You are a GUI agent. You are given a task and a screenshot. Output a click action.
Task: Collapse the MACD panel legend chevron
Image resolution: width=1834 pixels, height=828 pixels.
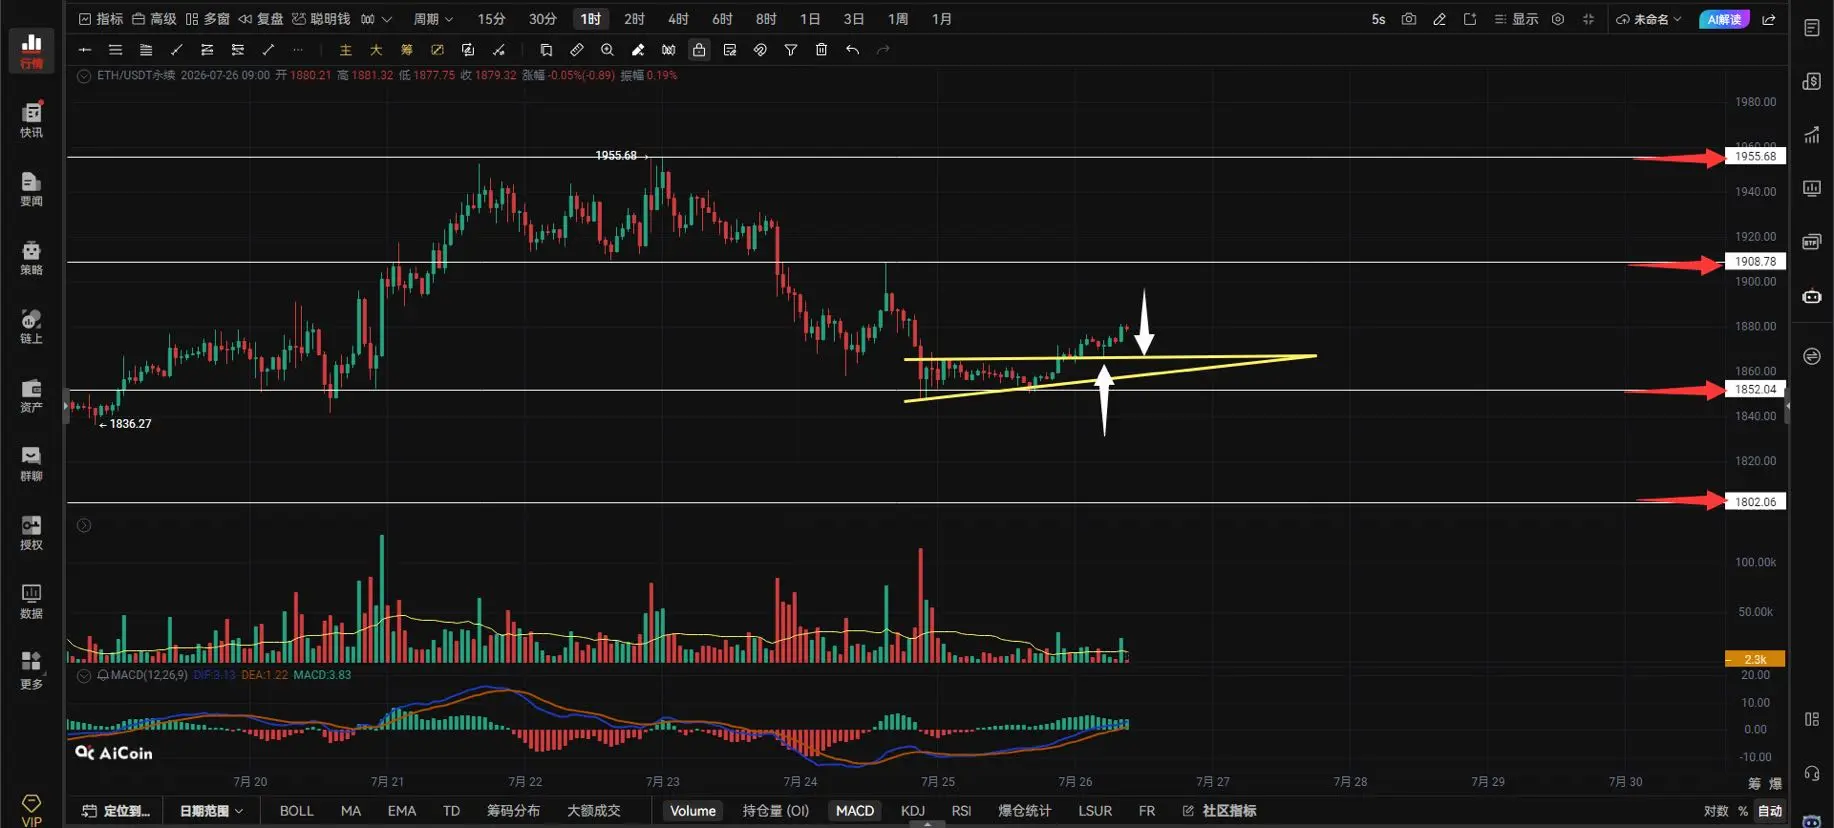point(84,675)
